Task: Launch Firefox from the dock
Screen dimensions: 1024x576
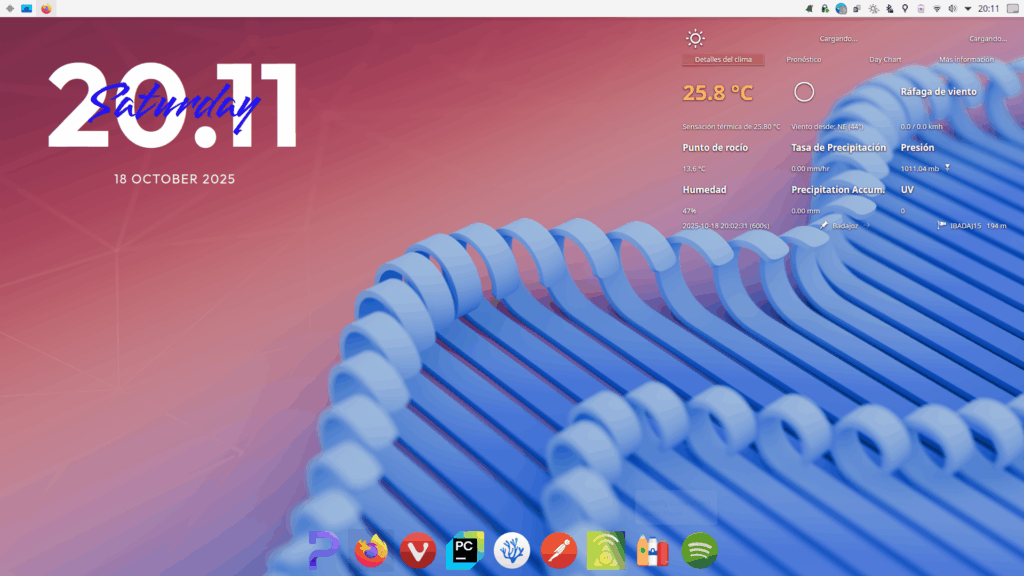Action: (x=371, y=550)
